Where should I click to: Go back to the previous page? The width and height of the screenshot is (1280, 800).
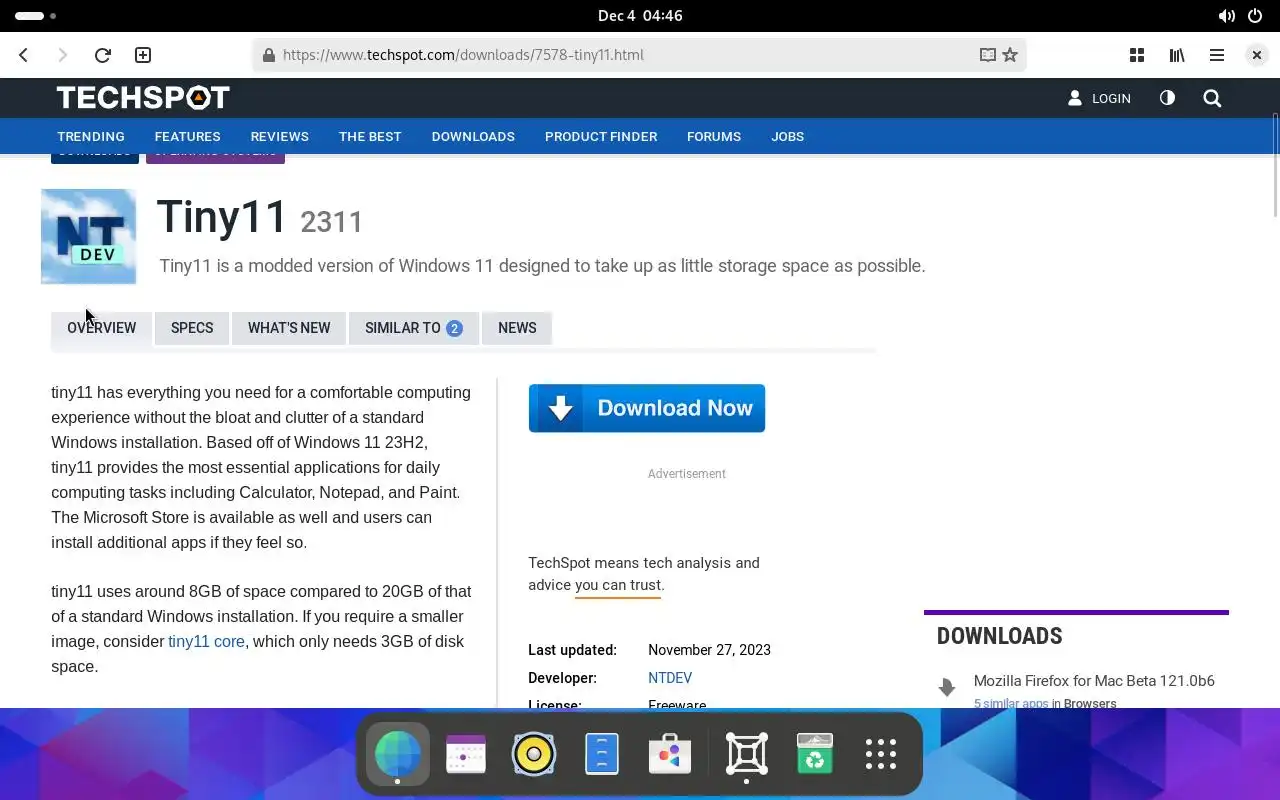[24, 55]
